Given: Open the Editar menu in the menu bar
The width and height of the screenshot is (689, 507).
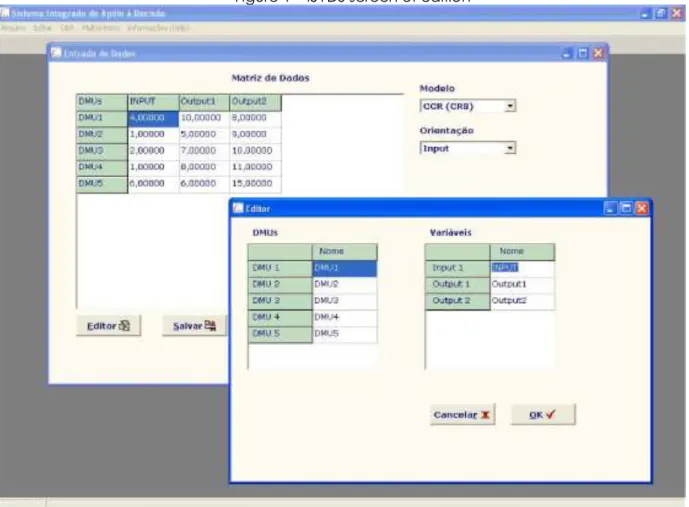Looking at the screenshot, I should point(43,28).
